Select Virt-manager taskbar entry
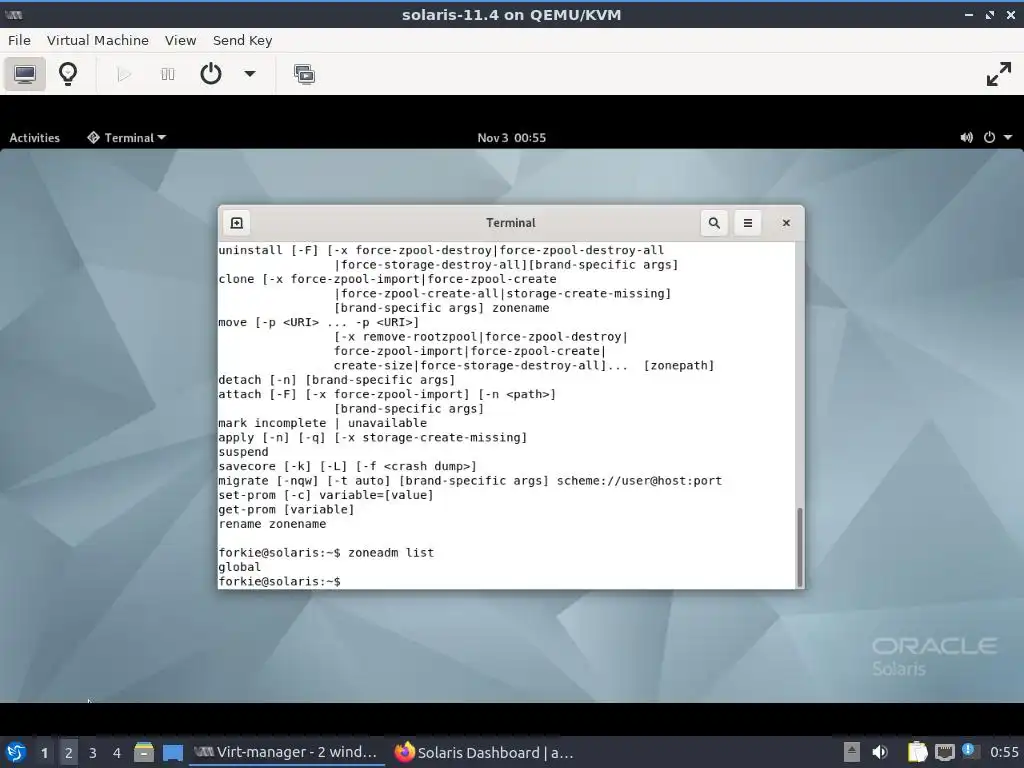The image size is (1024, 768). coord(287,752)
